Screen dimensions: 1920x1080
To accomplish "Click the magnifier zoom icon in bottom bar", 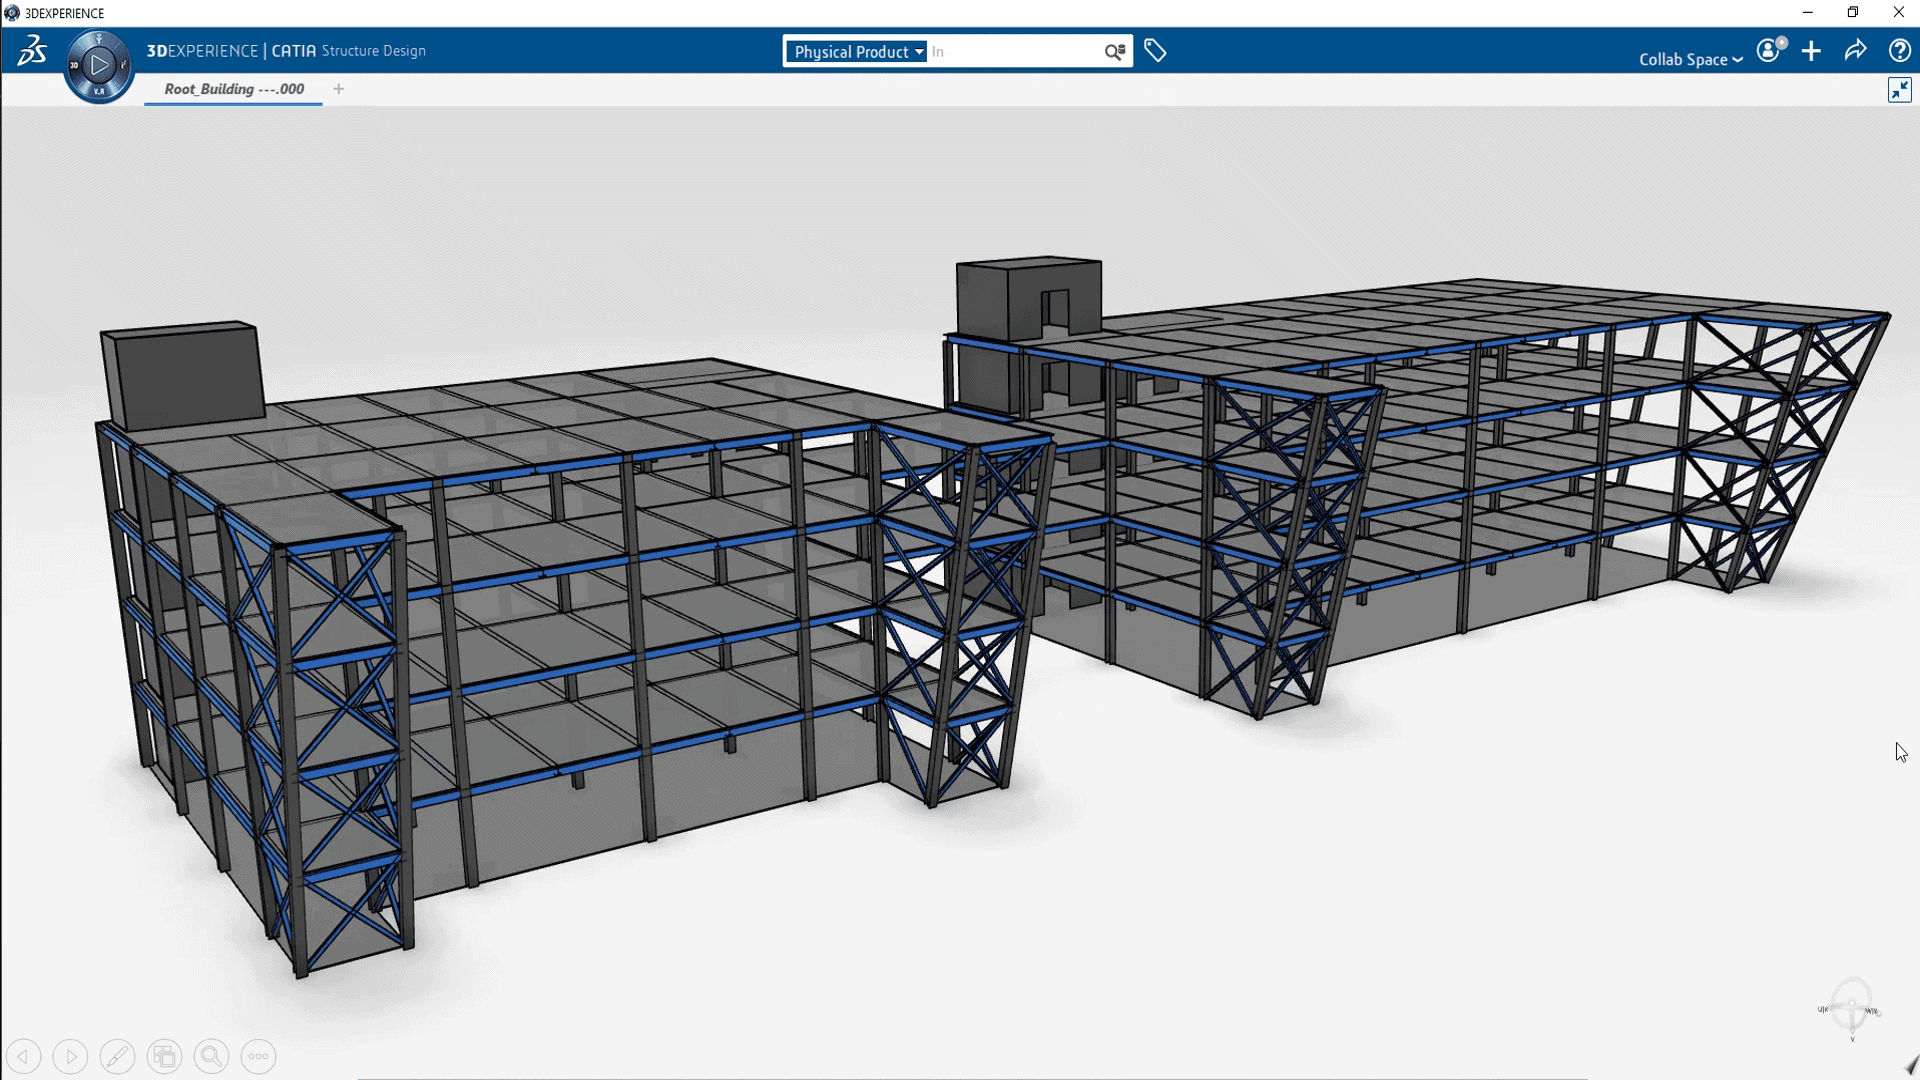I will [x=211, y=1056].
